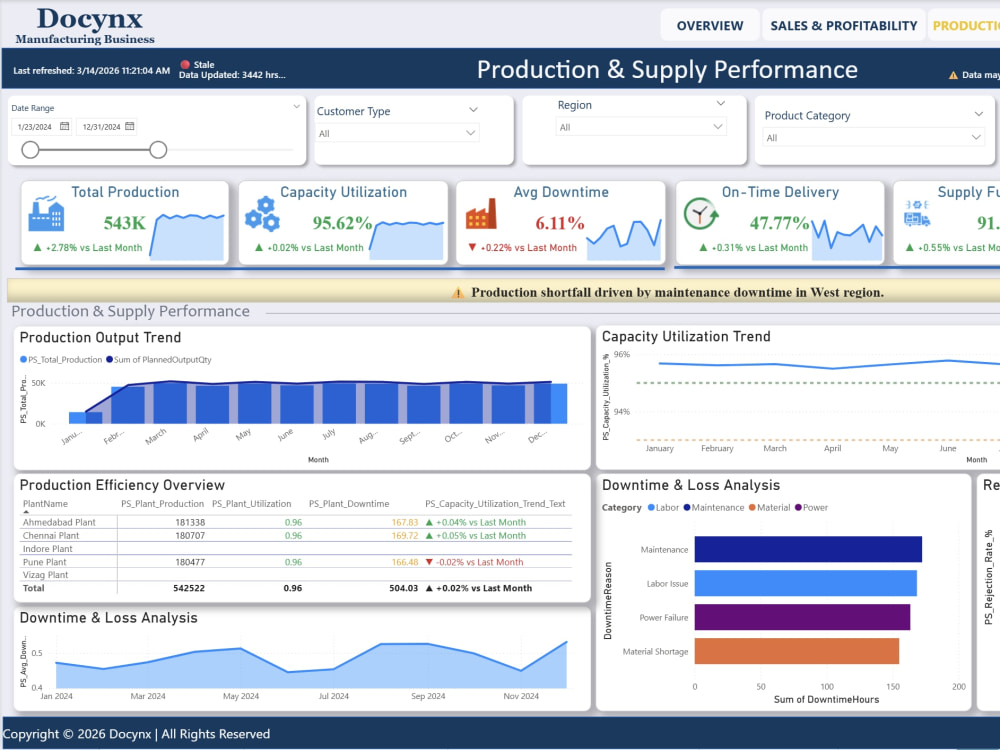Click the red down arrow in Avg Downtime card
The width and height of the screenshot is (1000, 750).
pyautogui.click(x=472, y=247)
